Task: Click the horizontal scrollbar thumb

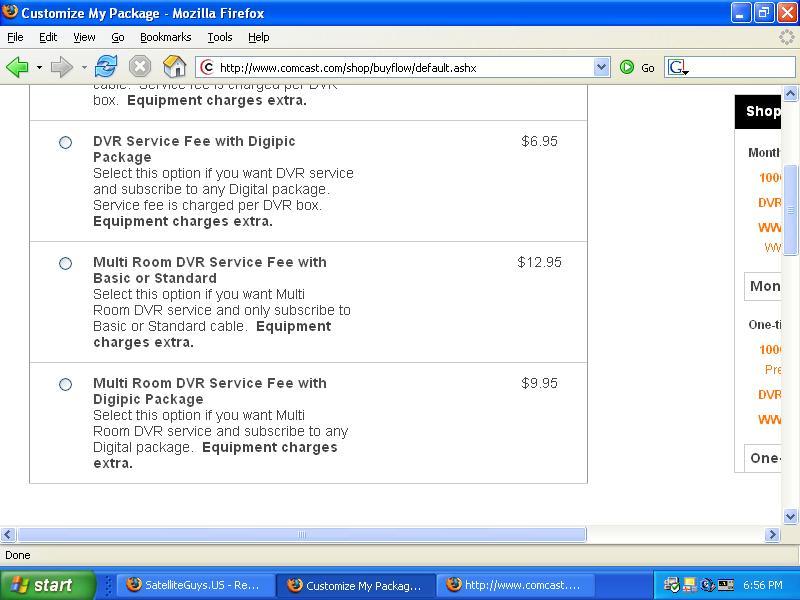Action: point(302,534)
